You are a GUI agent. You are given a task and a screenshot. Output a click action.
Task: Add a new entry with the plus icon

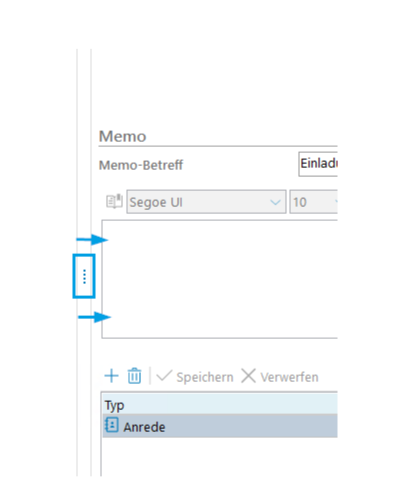point(111,376)
